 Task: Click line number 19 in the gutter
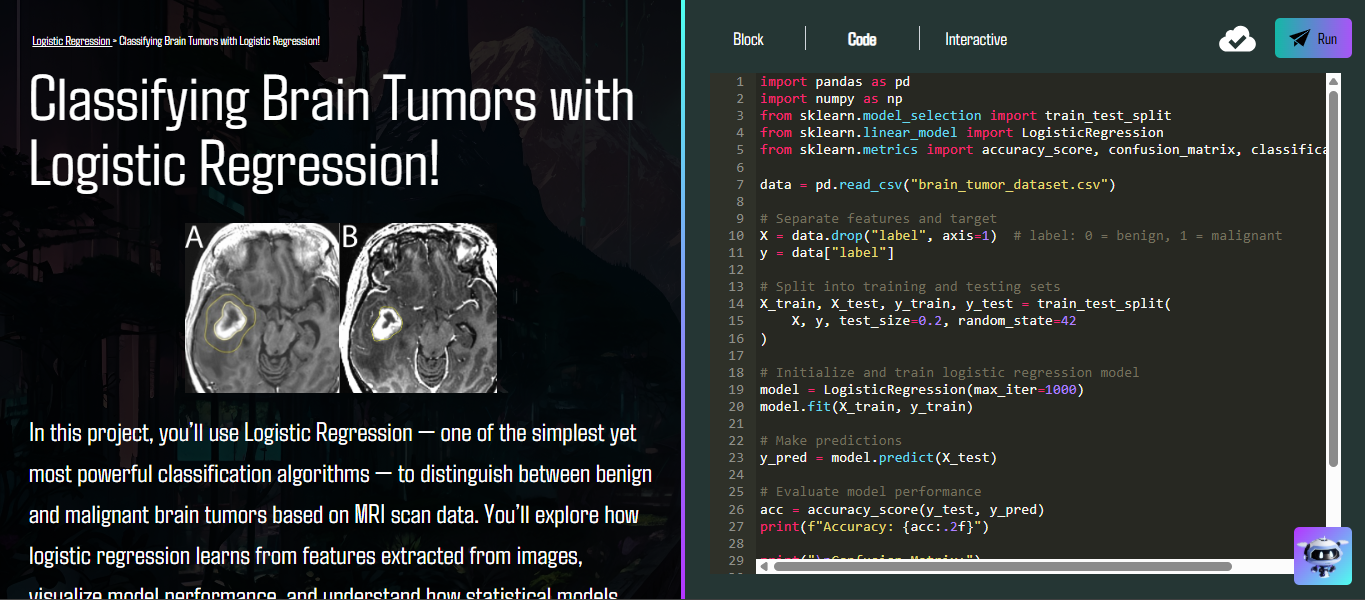click(737, 389)
